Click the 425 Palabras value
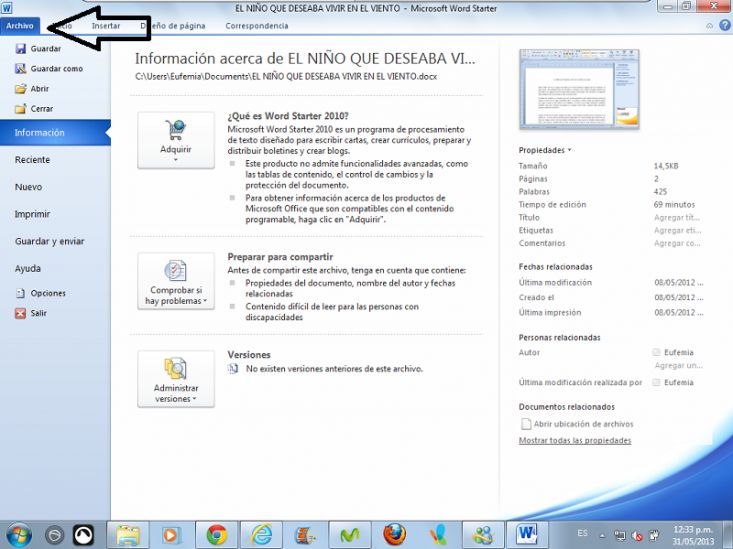This screenshot has width=733, height=549. (x=660, y=192)
